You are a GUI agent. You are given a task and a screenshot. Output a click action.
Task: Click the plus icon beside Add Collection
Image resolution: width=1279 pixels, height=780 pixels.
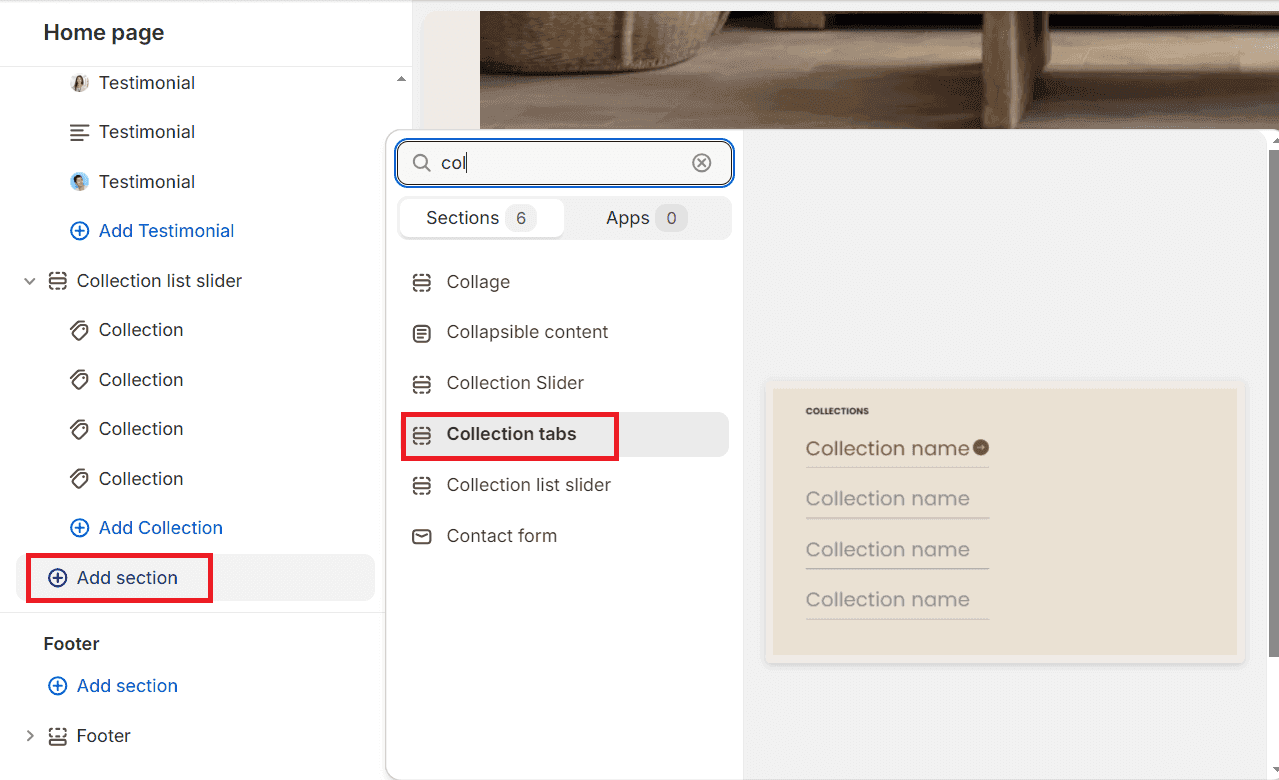[x=79, y=528]
